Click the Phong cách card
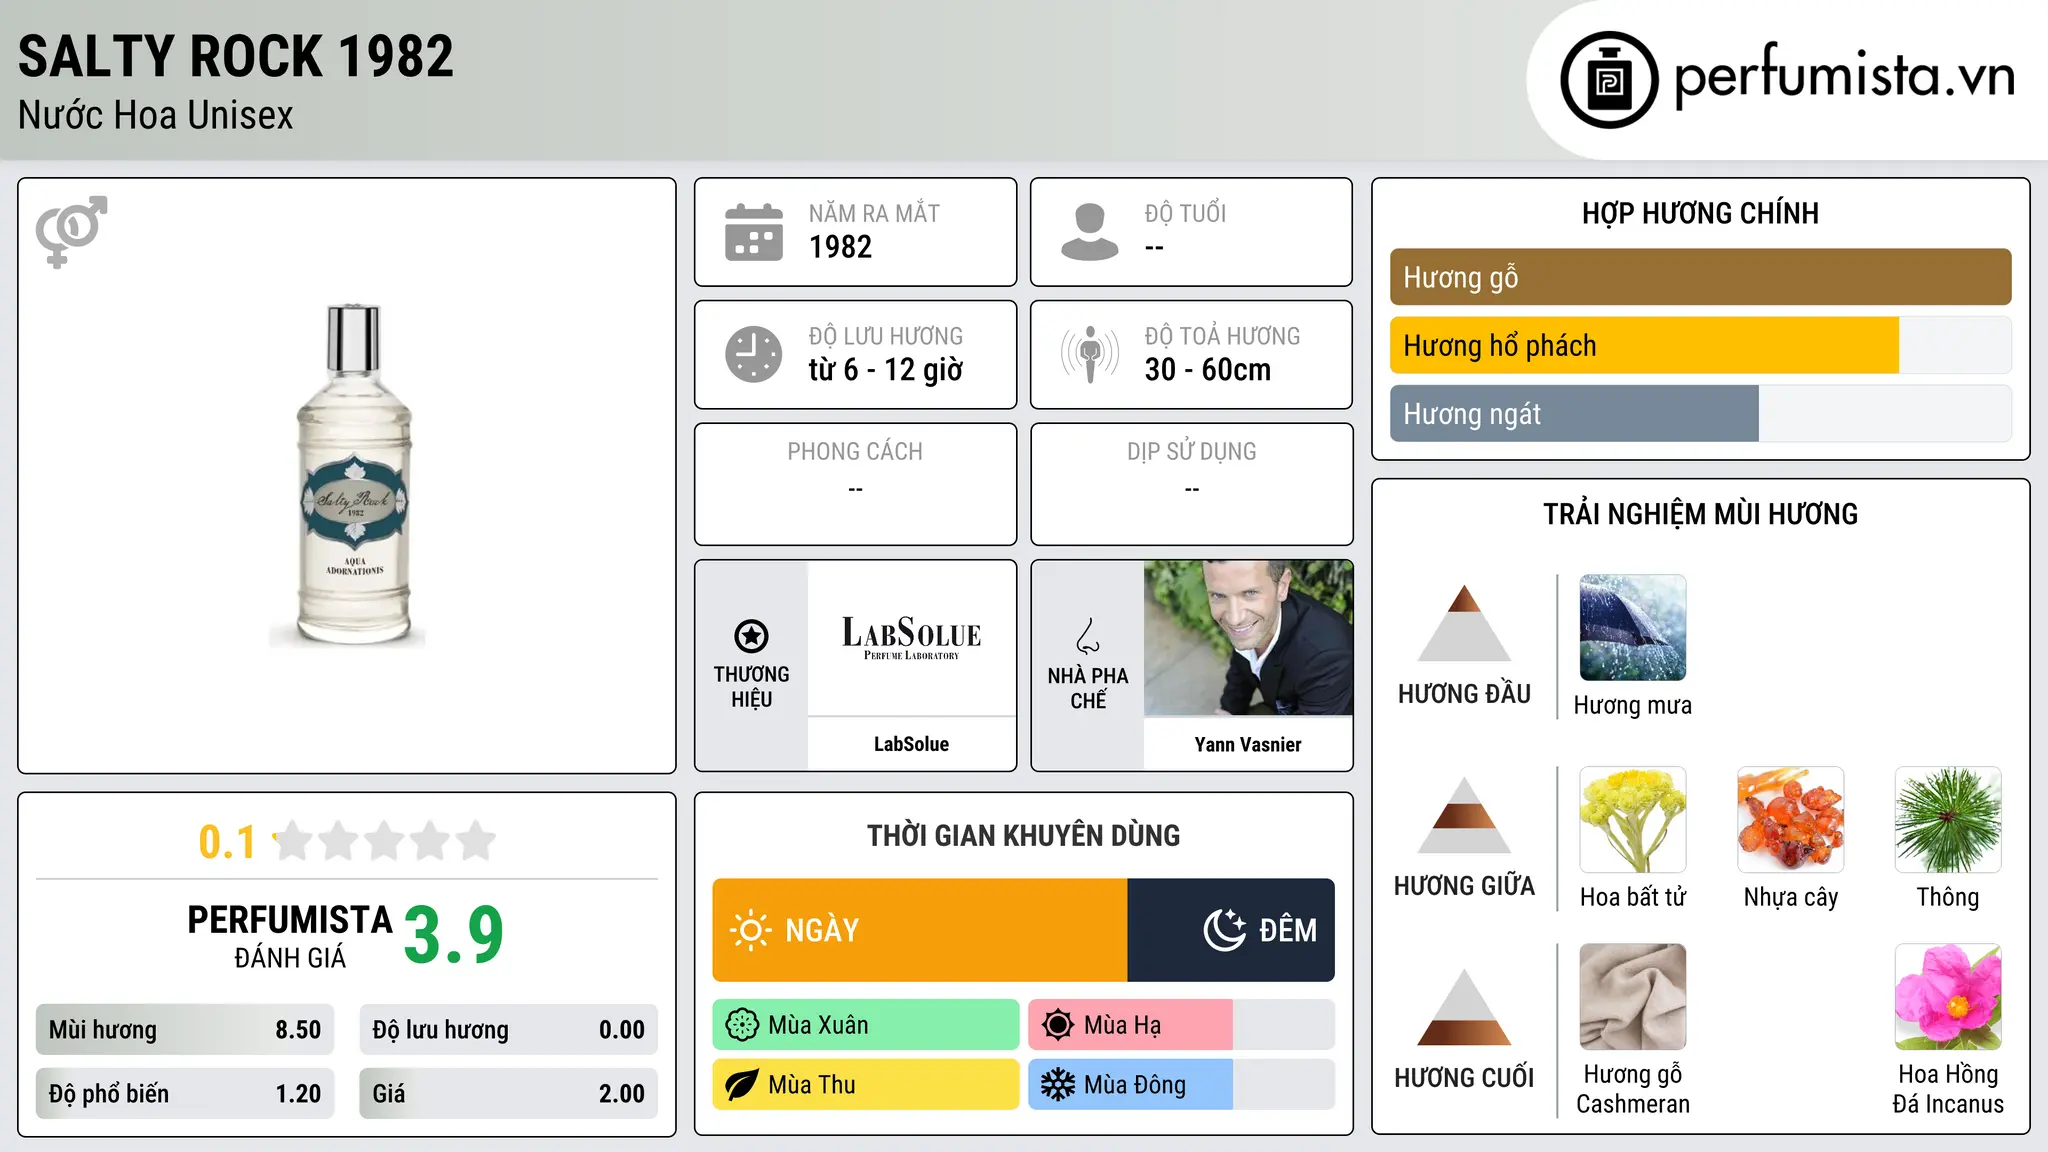This screenshot has height=1152, width=2048. (856, 484)
